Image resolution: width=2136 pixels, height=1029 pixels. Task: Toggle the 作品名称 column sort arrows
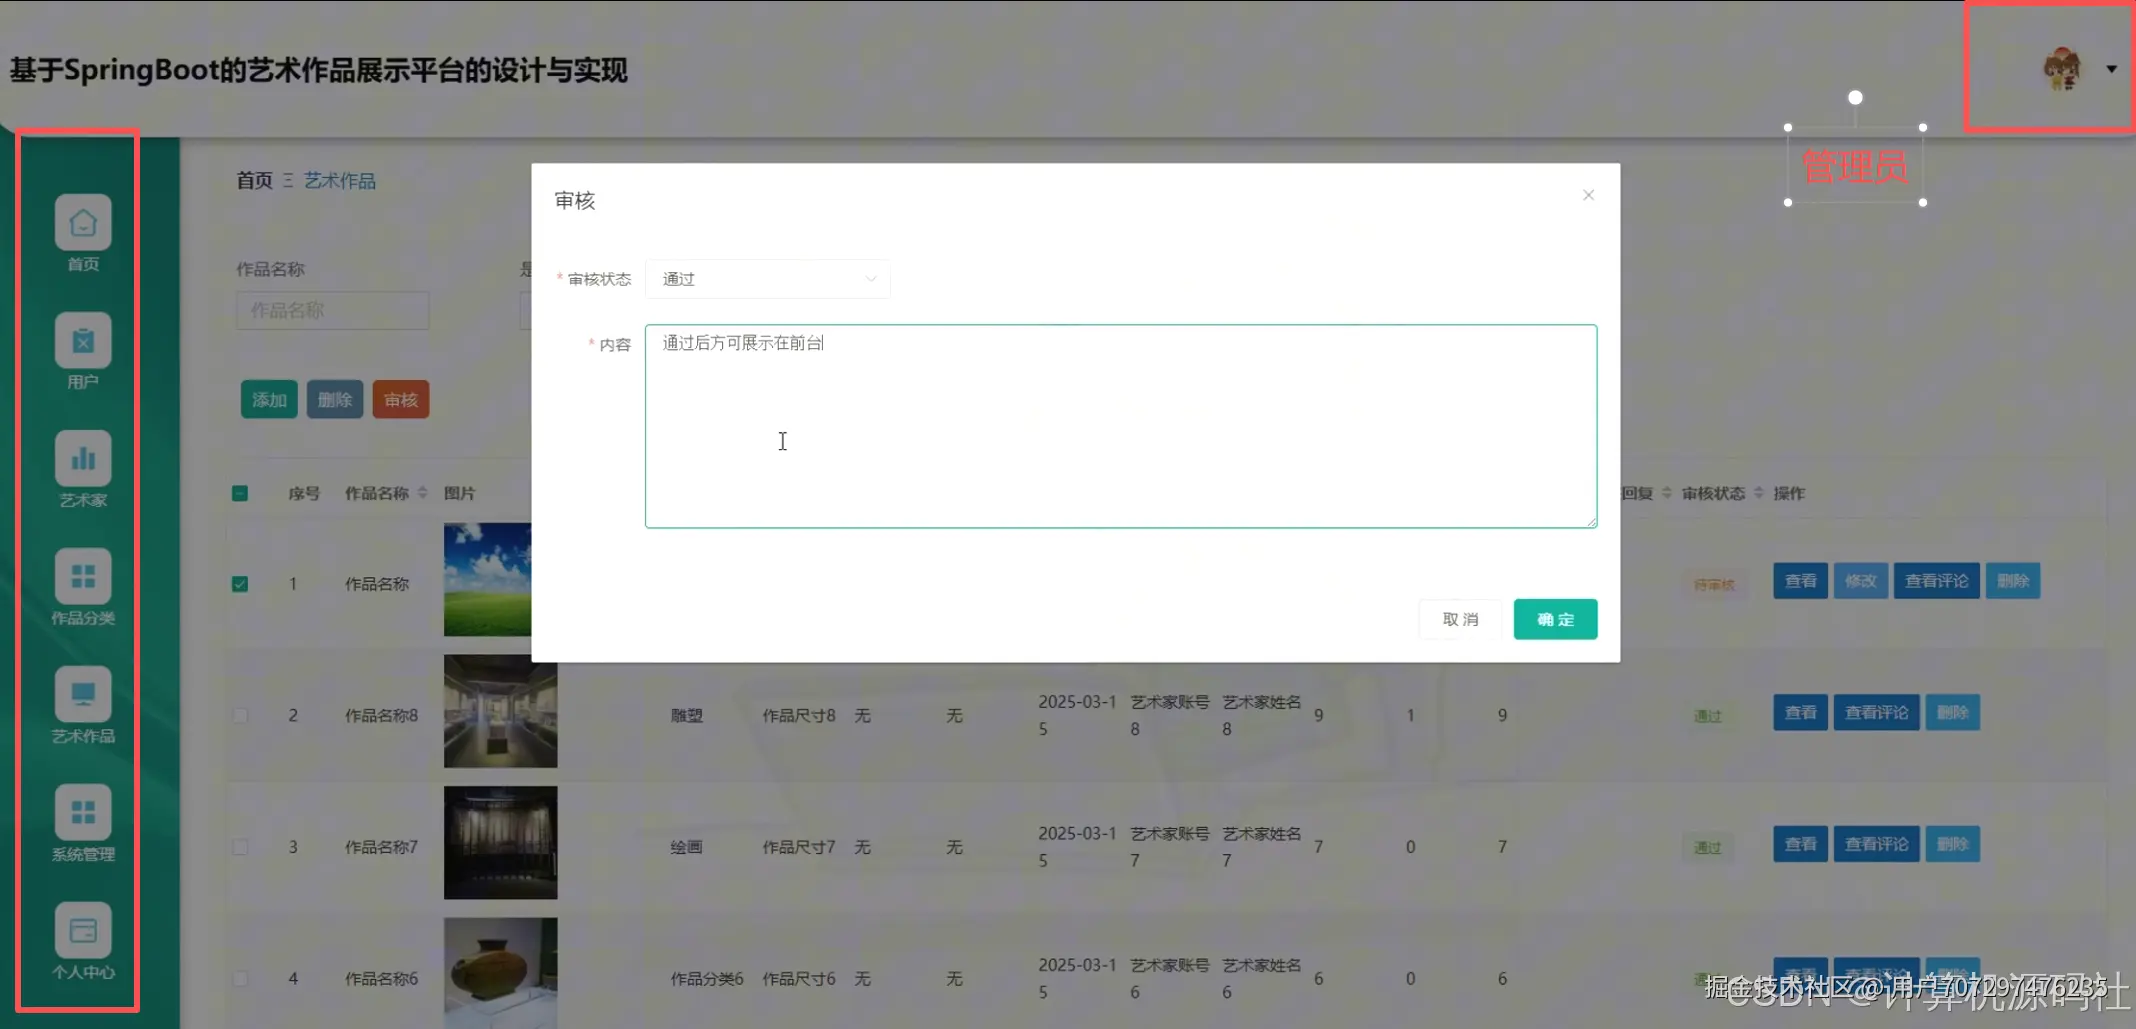tap(424, 492)
